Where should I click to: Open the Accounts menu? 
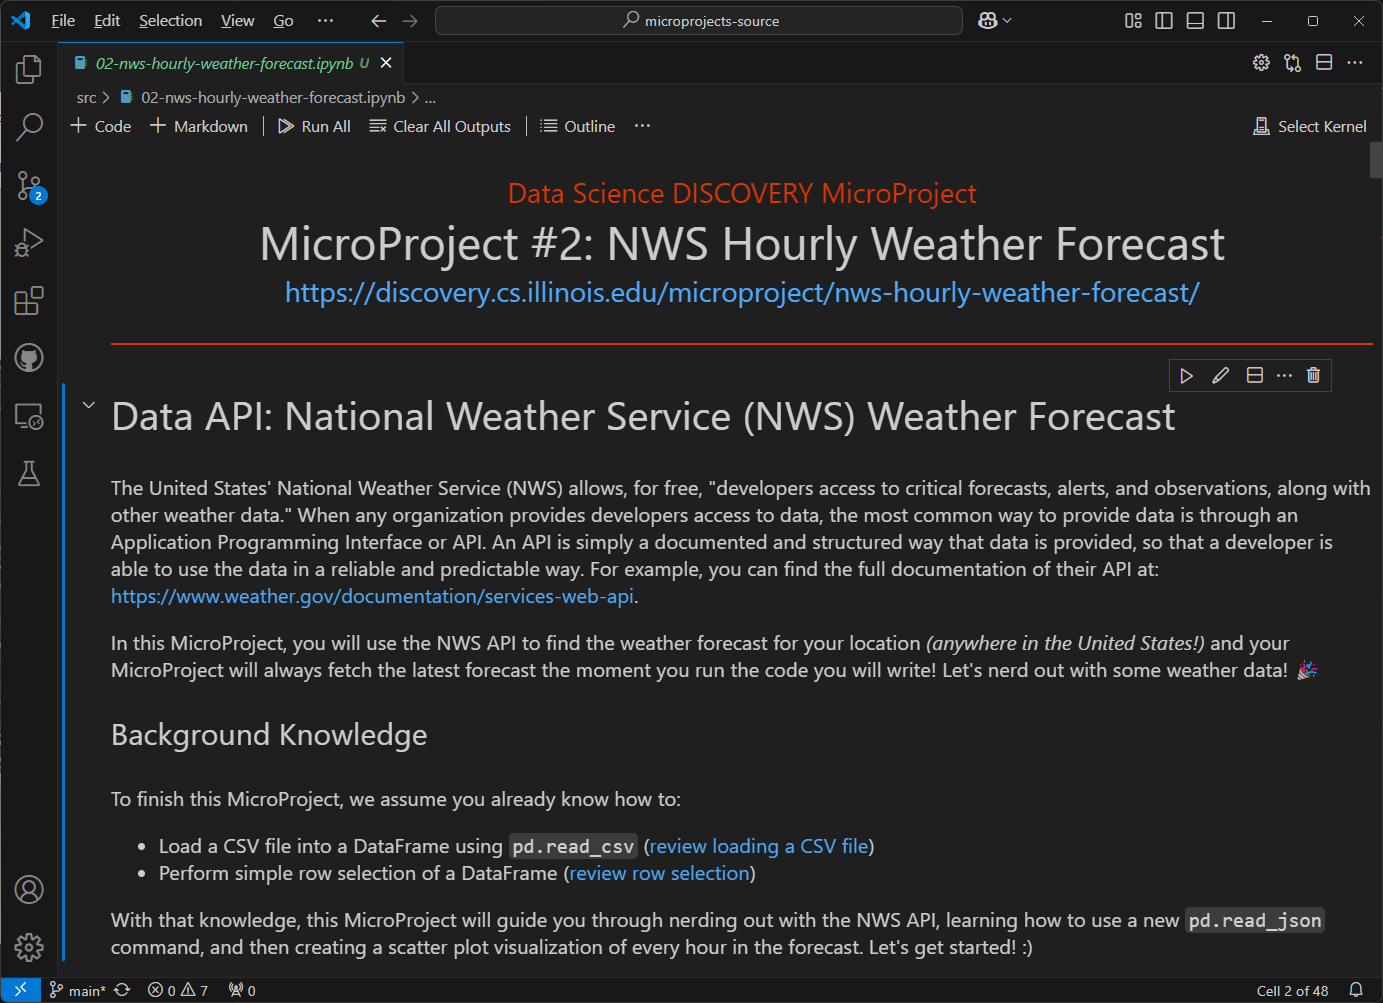click(x=29, y=889)
